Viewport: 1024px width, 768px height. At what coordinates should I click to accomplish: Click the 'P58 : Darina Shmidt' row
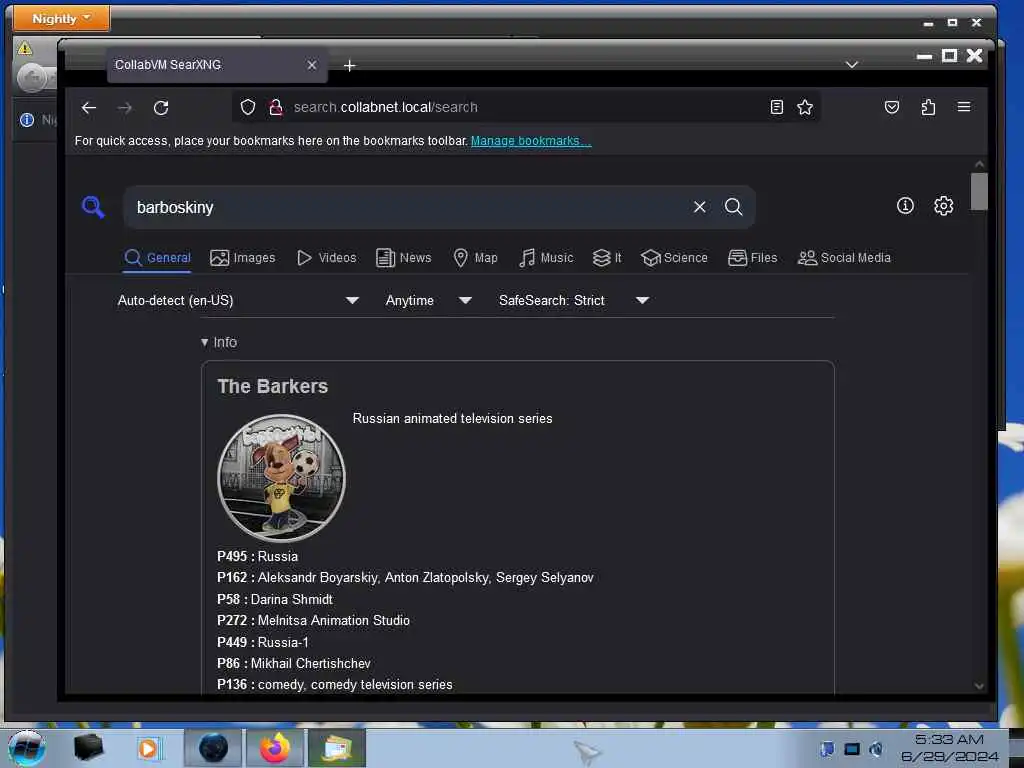point(275,600)
